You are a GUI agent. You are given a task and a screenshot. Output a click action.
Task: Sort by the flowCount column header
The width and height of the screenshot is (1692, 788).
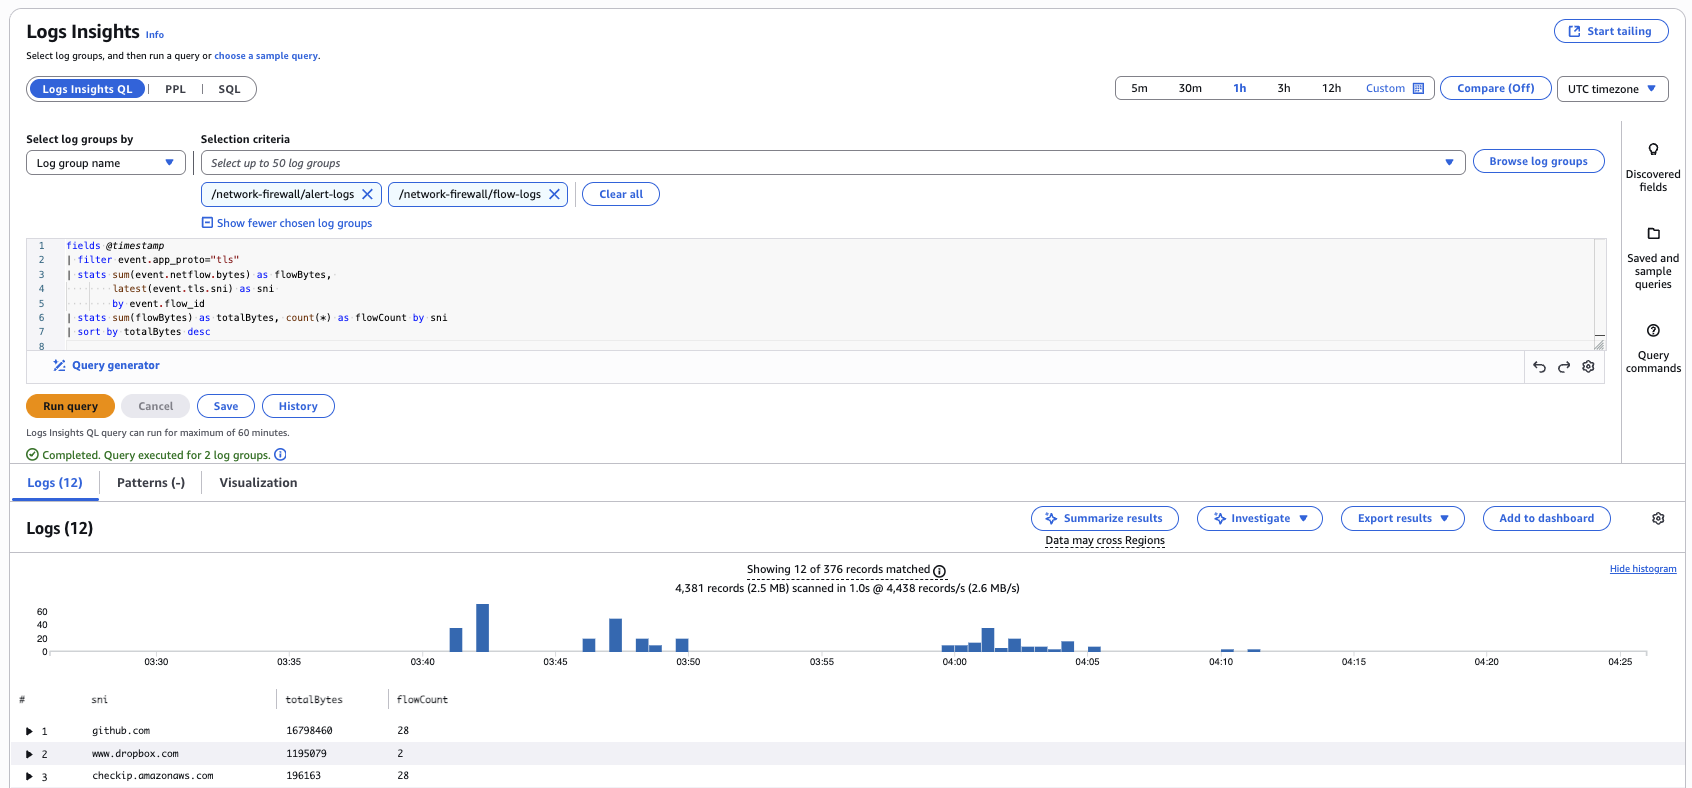click(422, 700)
